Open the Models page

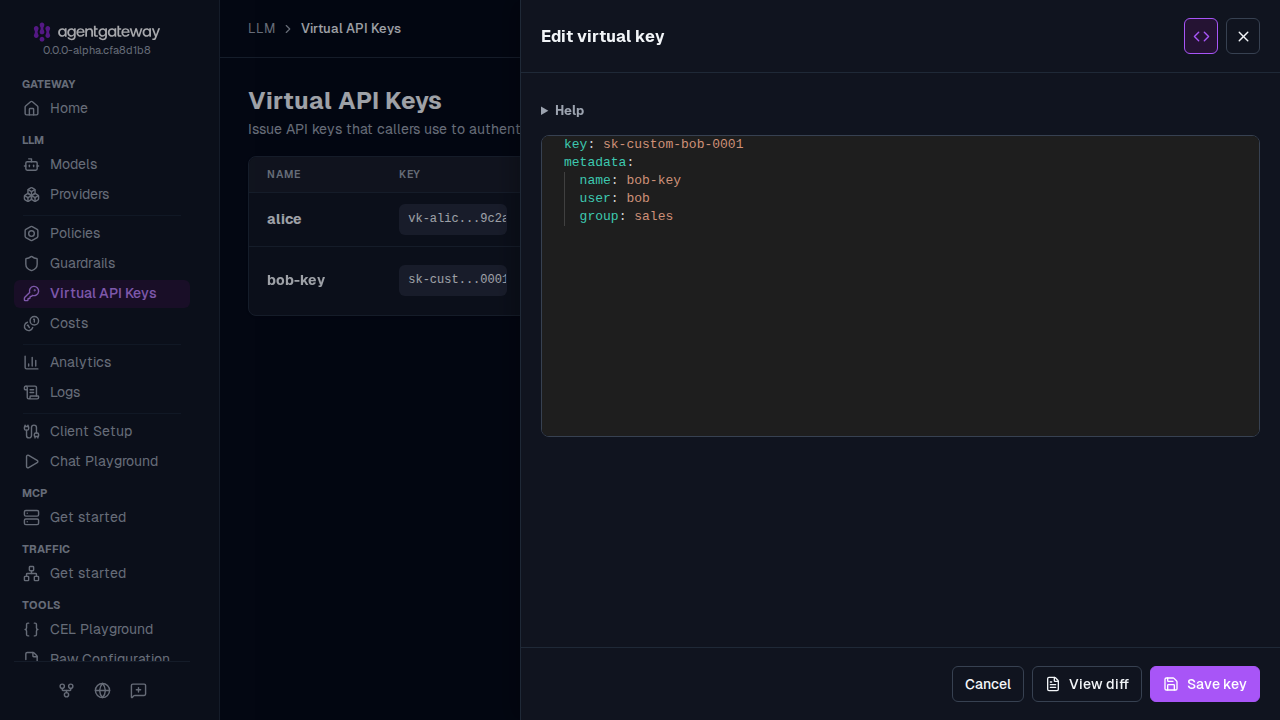(102, 164)
